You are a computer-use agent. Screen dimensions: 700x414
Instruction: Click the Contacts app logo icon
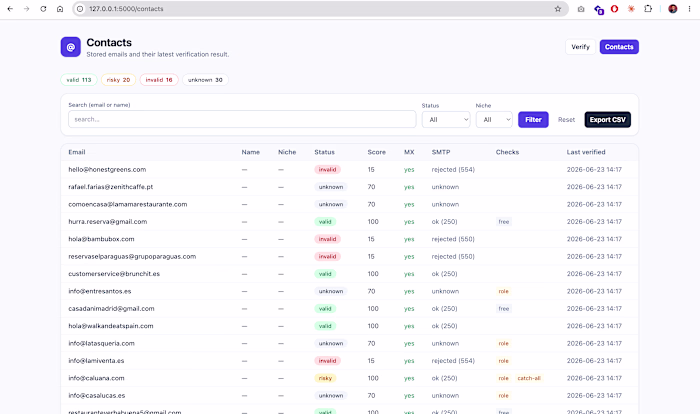(71, 47)
